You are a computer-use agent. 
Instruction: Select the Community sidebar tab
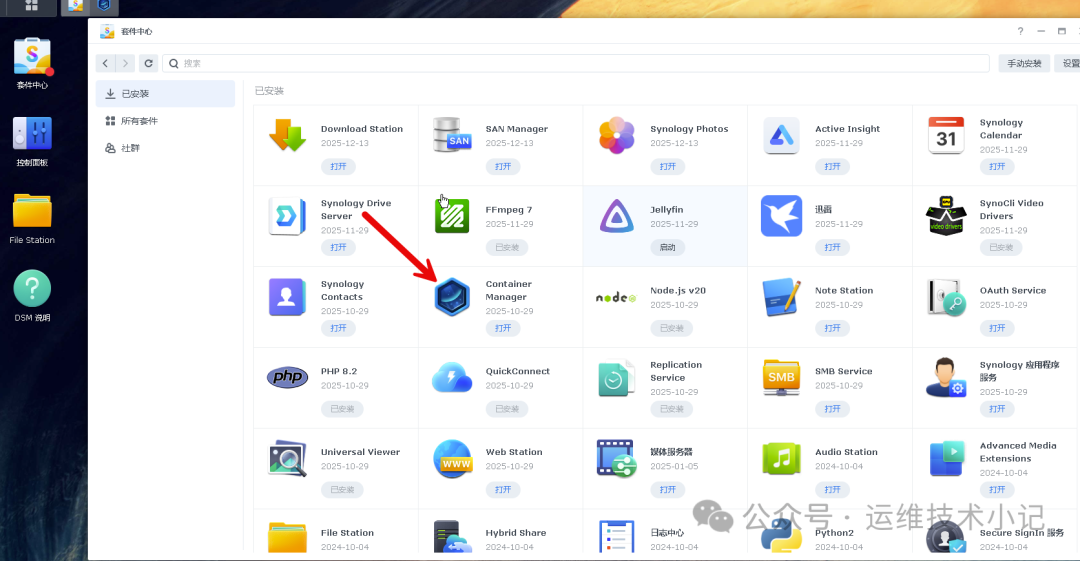165,148
